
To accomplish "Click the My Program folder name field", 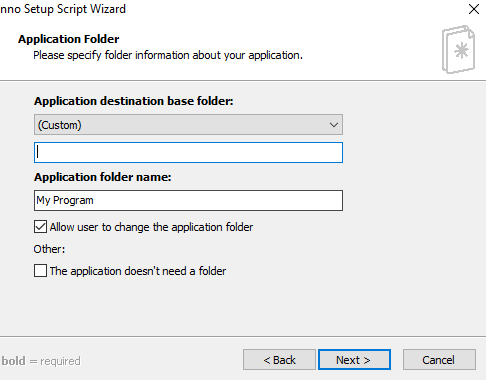I will click(188, 200).
